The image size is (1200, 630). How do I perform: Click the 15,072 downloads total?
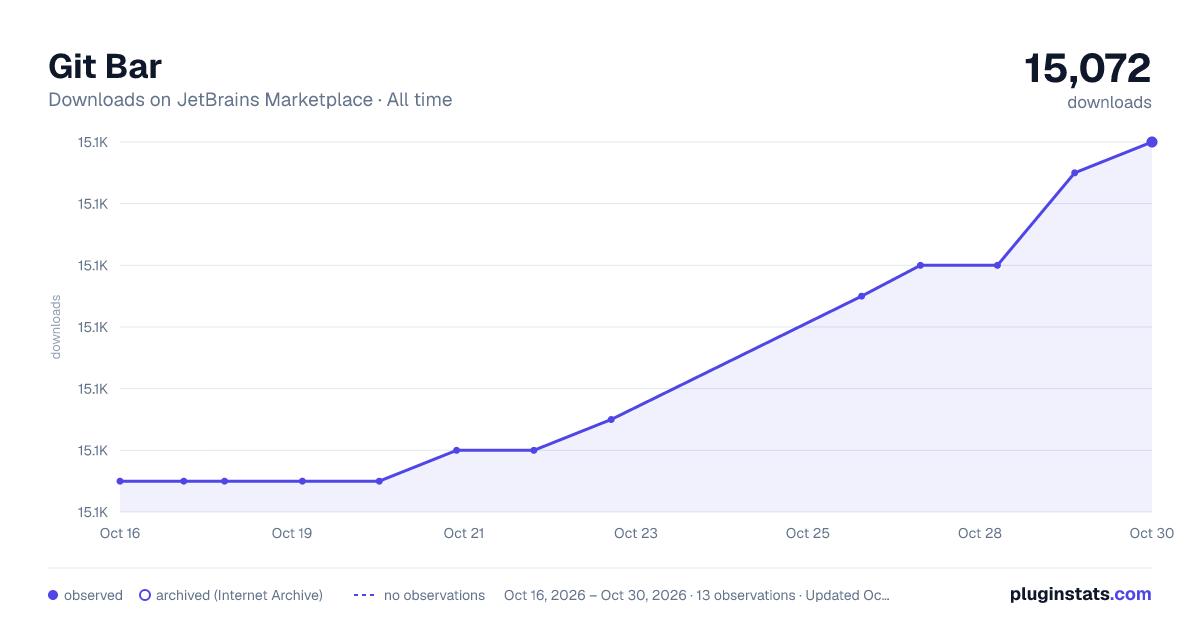(1088, 69)
